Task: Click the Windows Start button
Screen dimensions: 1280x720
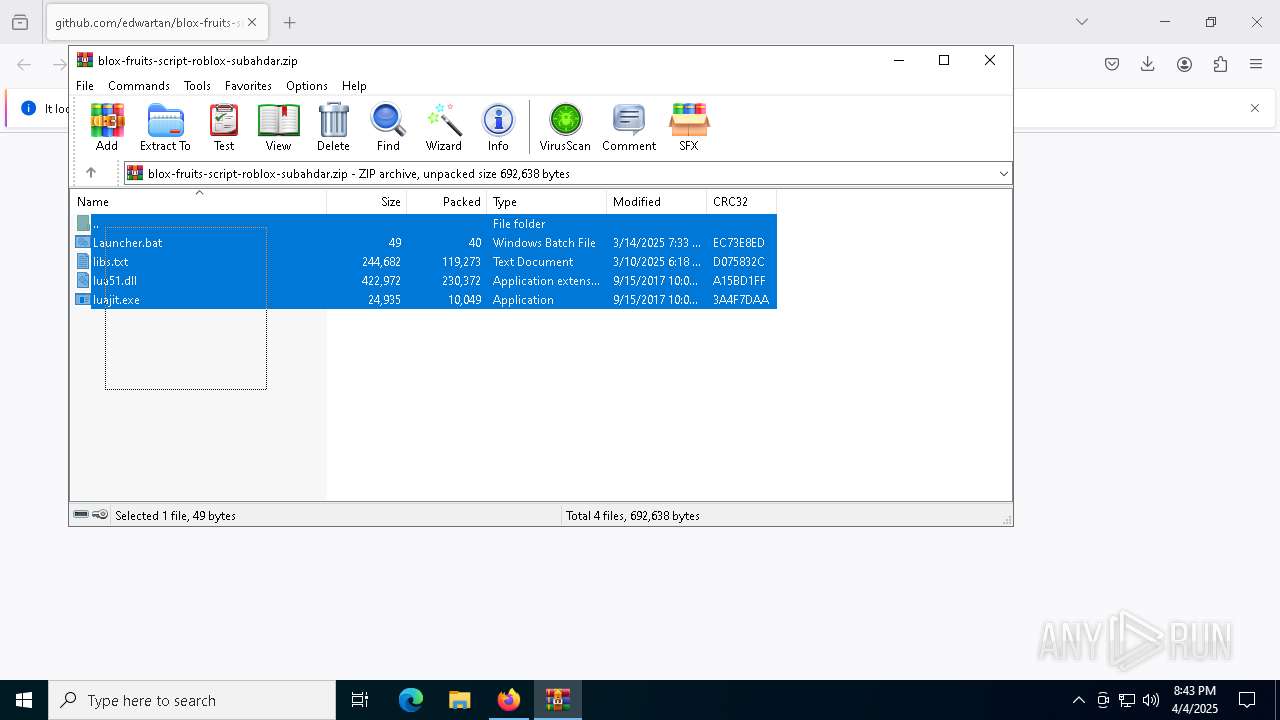Action: pos(24,700)
